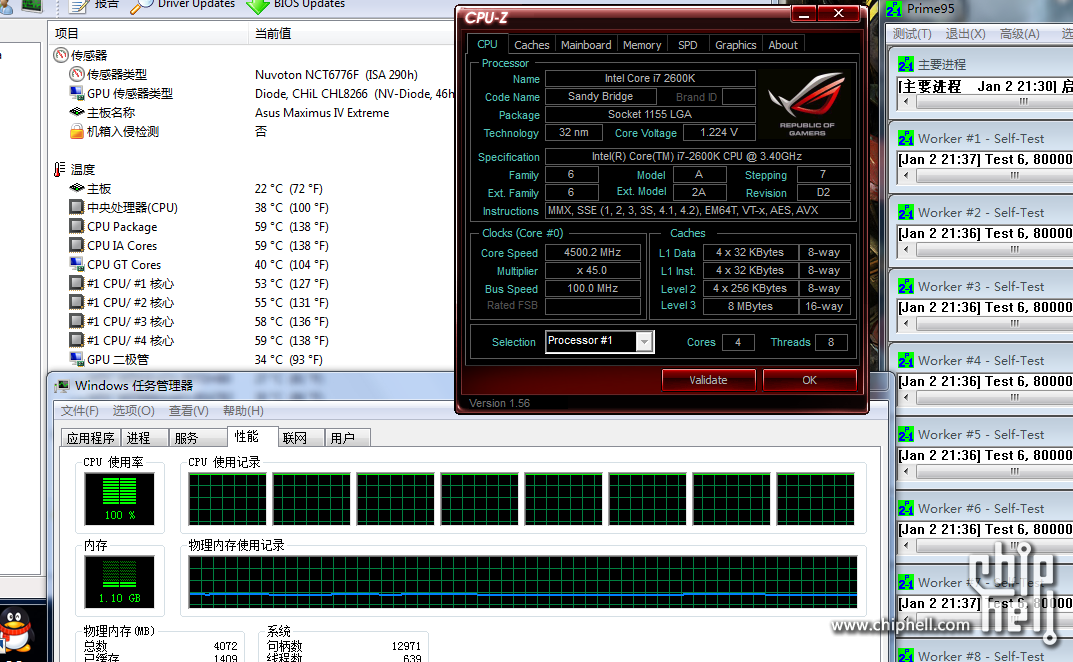Open the 查看(V) menu in Task Manager
The image size is (1073, 662).
(189, 411)
